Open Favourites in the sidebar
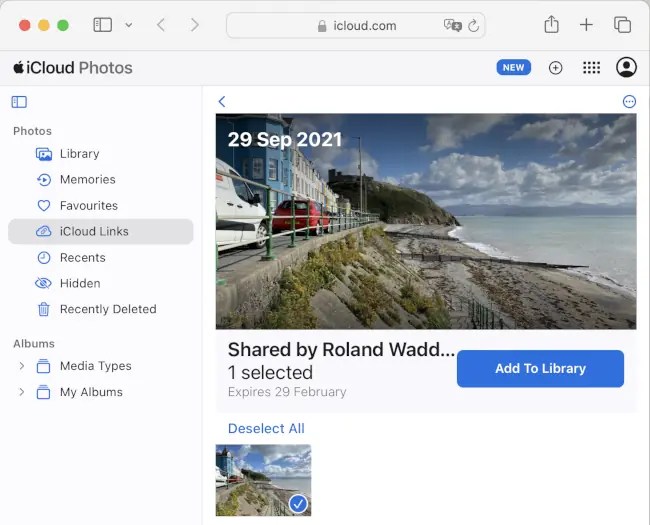650x525 pixels. pos(101,206)
